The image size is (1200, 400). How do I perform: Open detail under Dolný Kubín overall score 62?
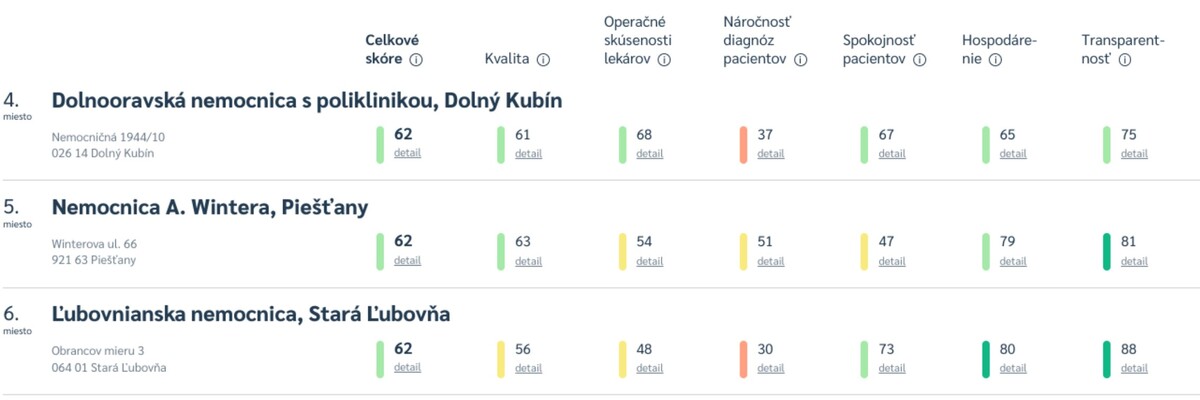pyautogui.click(x=407, y=154)
